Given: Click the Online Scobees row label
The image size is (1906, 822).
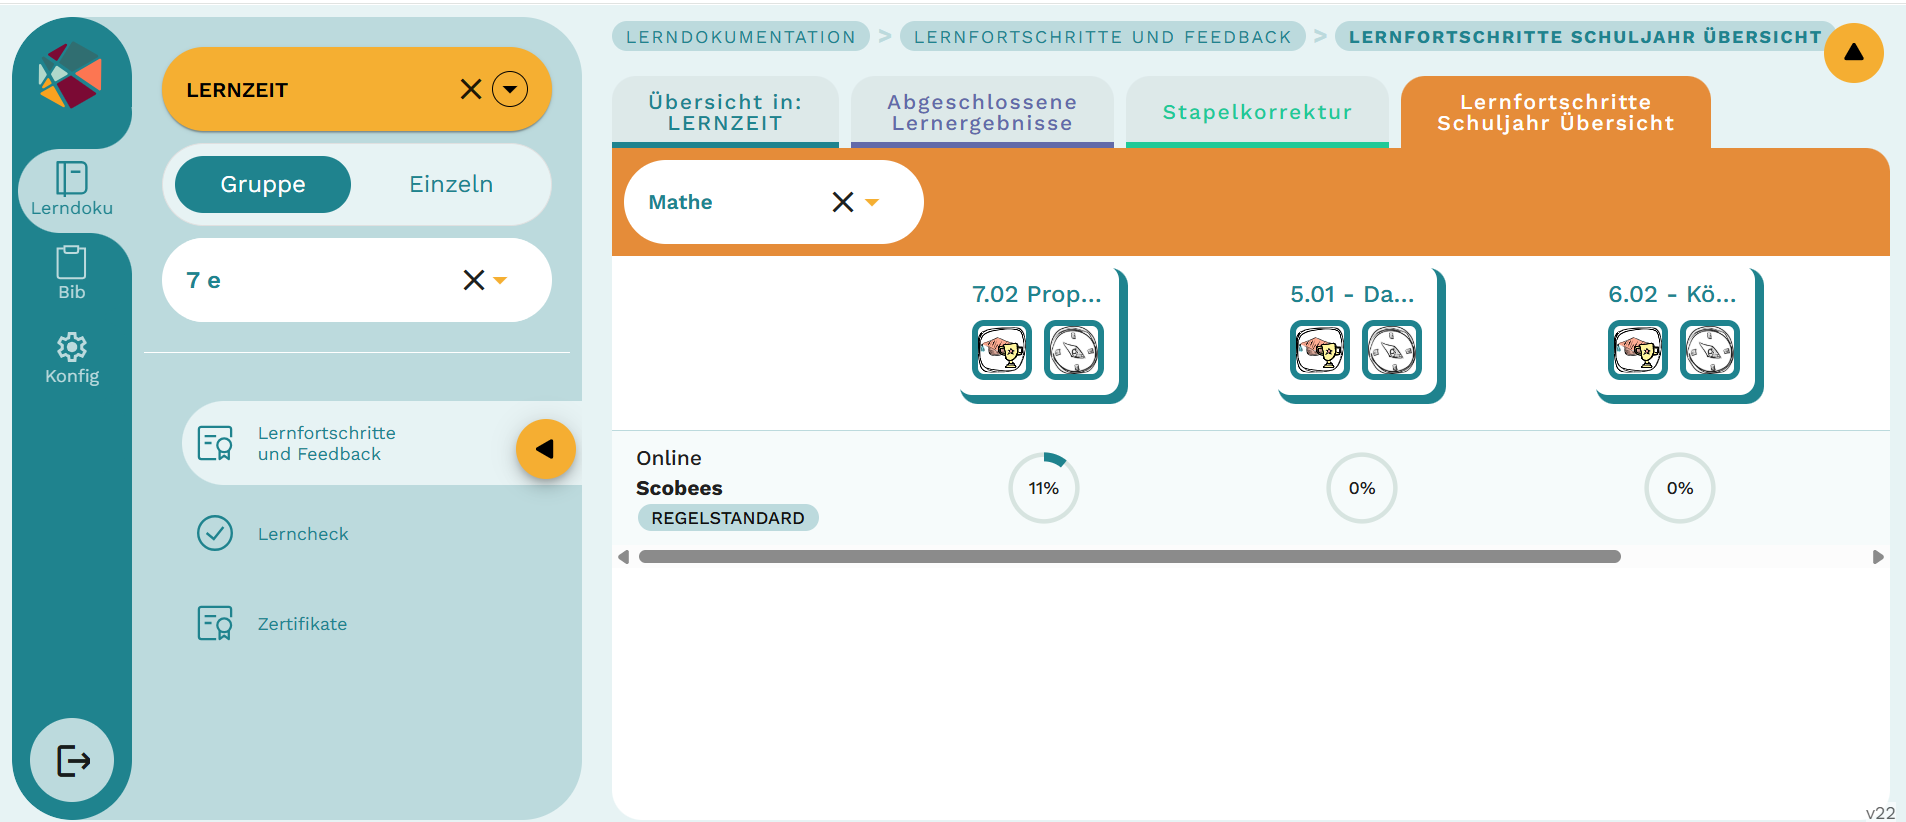Looking at the screenshot, I should (679, 473).
